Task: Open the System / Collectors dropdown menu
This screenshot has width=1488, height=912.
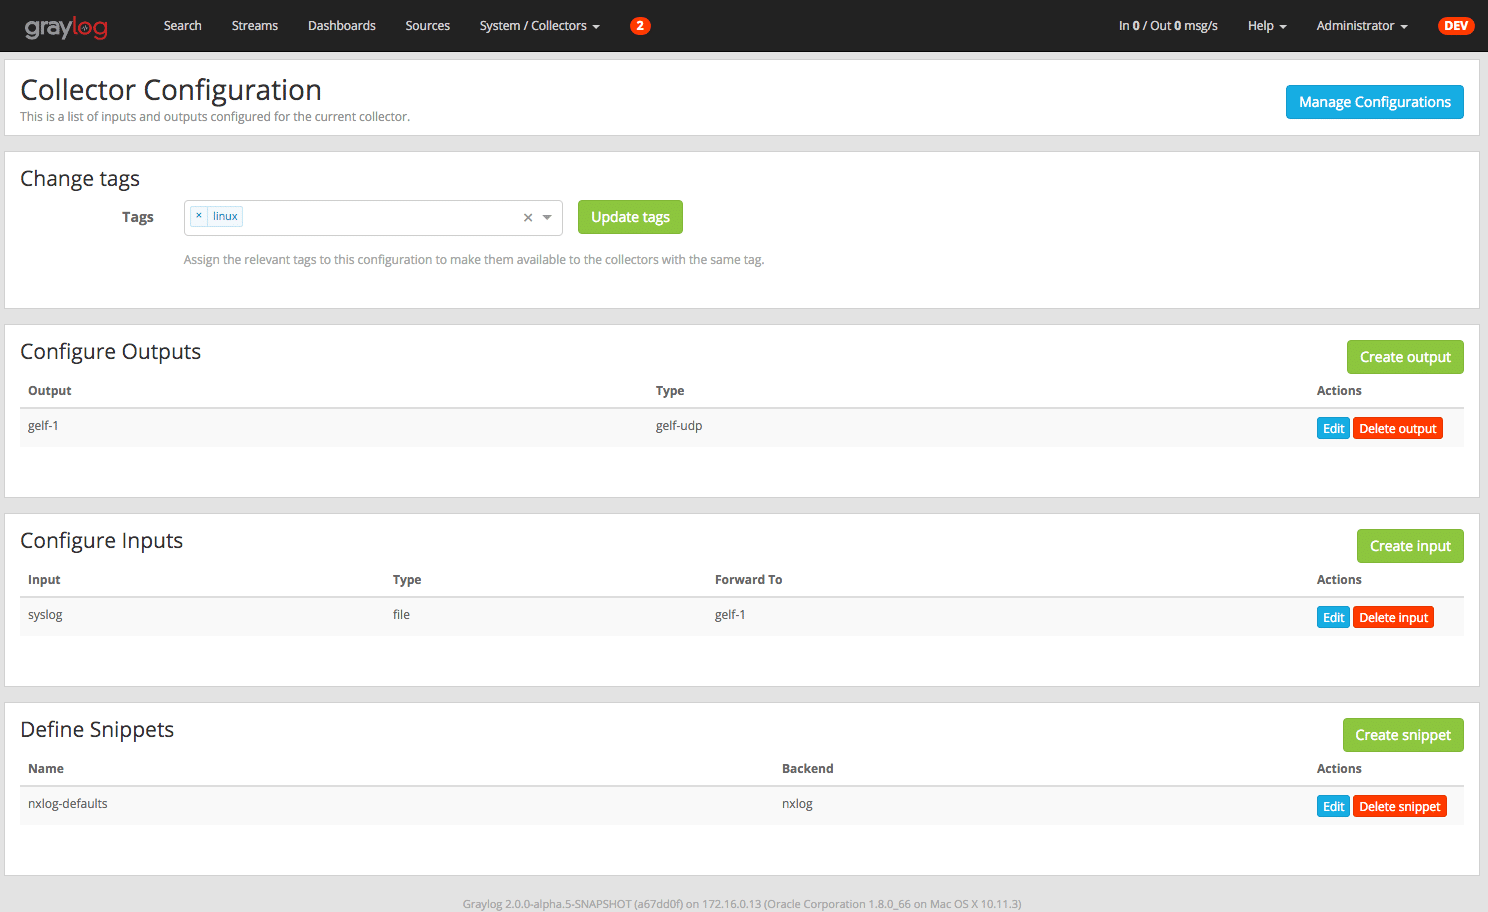Action: click(539, 26)
